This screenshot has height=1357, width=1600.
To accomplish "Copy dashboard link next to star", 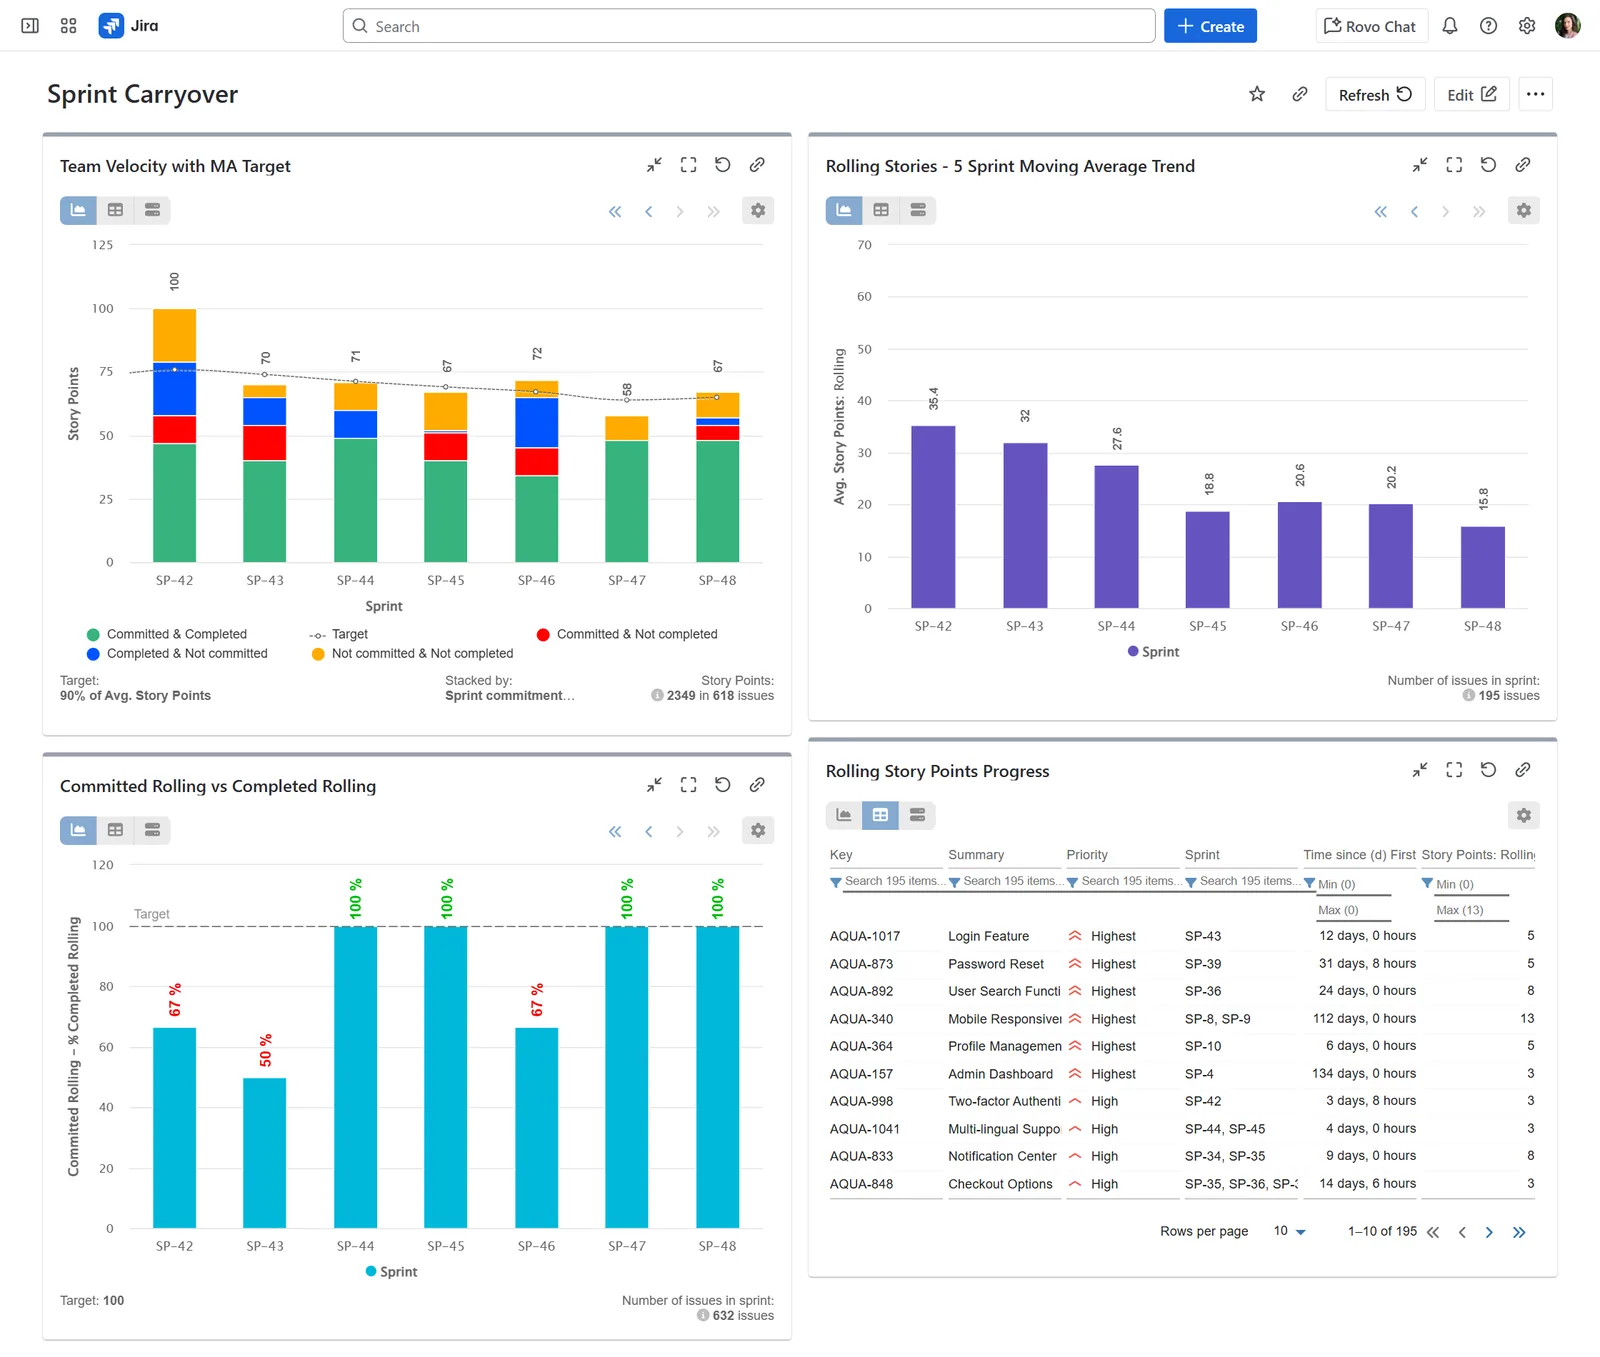I will [1300, 94].
